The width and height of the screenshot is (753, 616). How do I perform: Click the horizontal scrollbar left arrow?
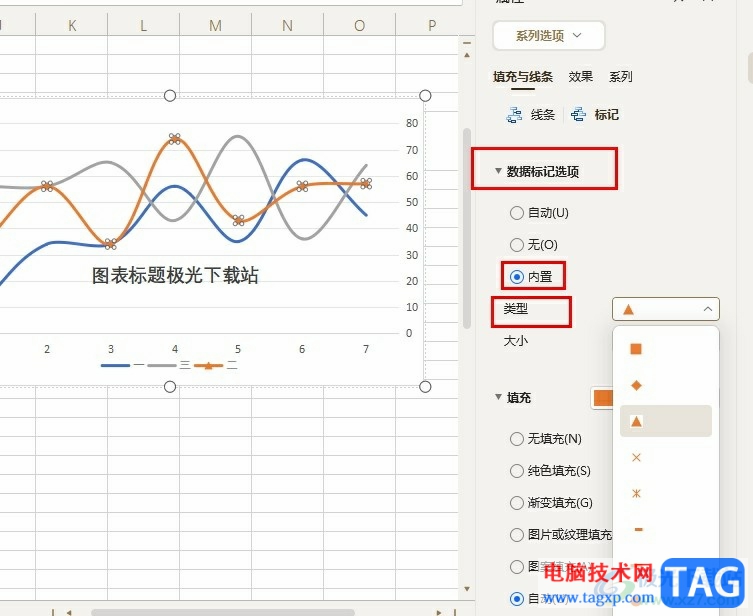(69, 613)
